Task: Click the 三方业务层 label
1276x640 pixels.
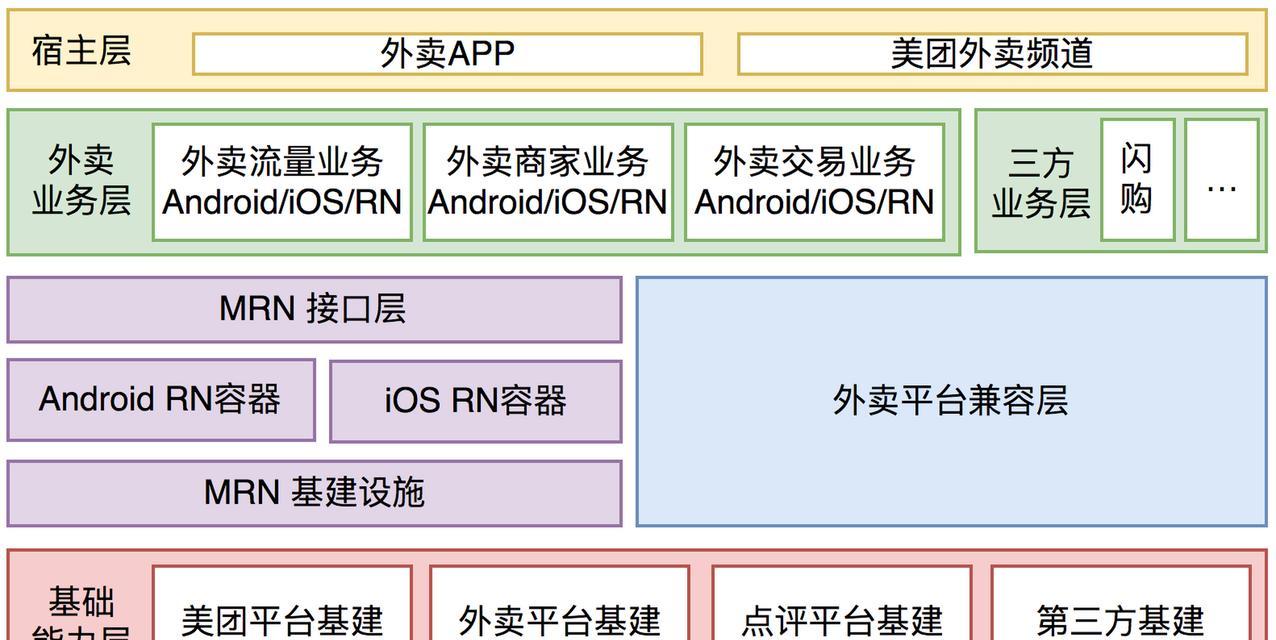Action: click(1040, 182)
